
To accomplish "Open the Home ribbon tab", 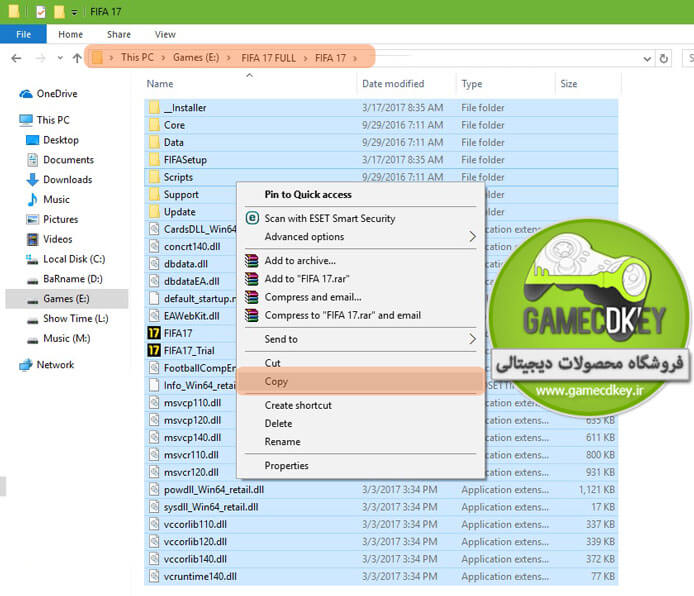I will point(70,34).
